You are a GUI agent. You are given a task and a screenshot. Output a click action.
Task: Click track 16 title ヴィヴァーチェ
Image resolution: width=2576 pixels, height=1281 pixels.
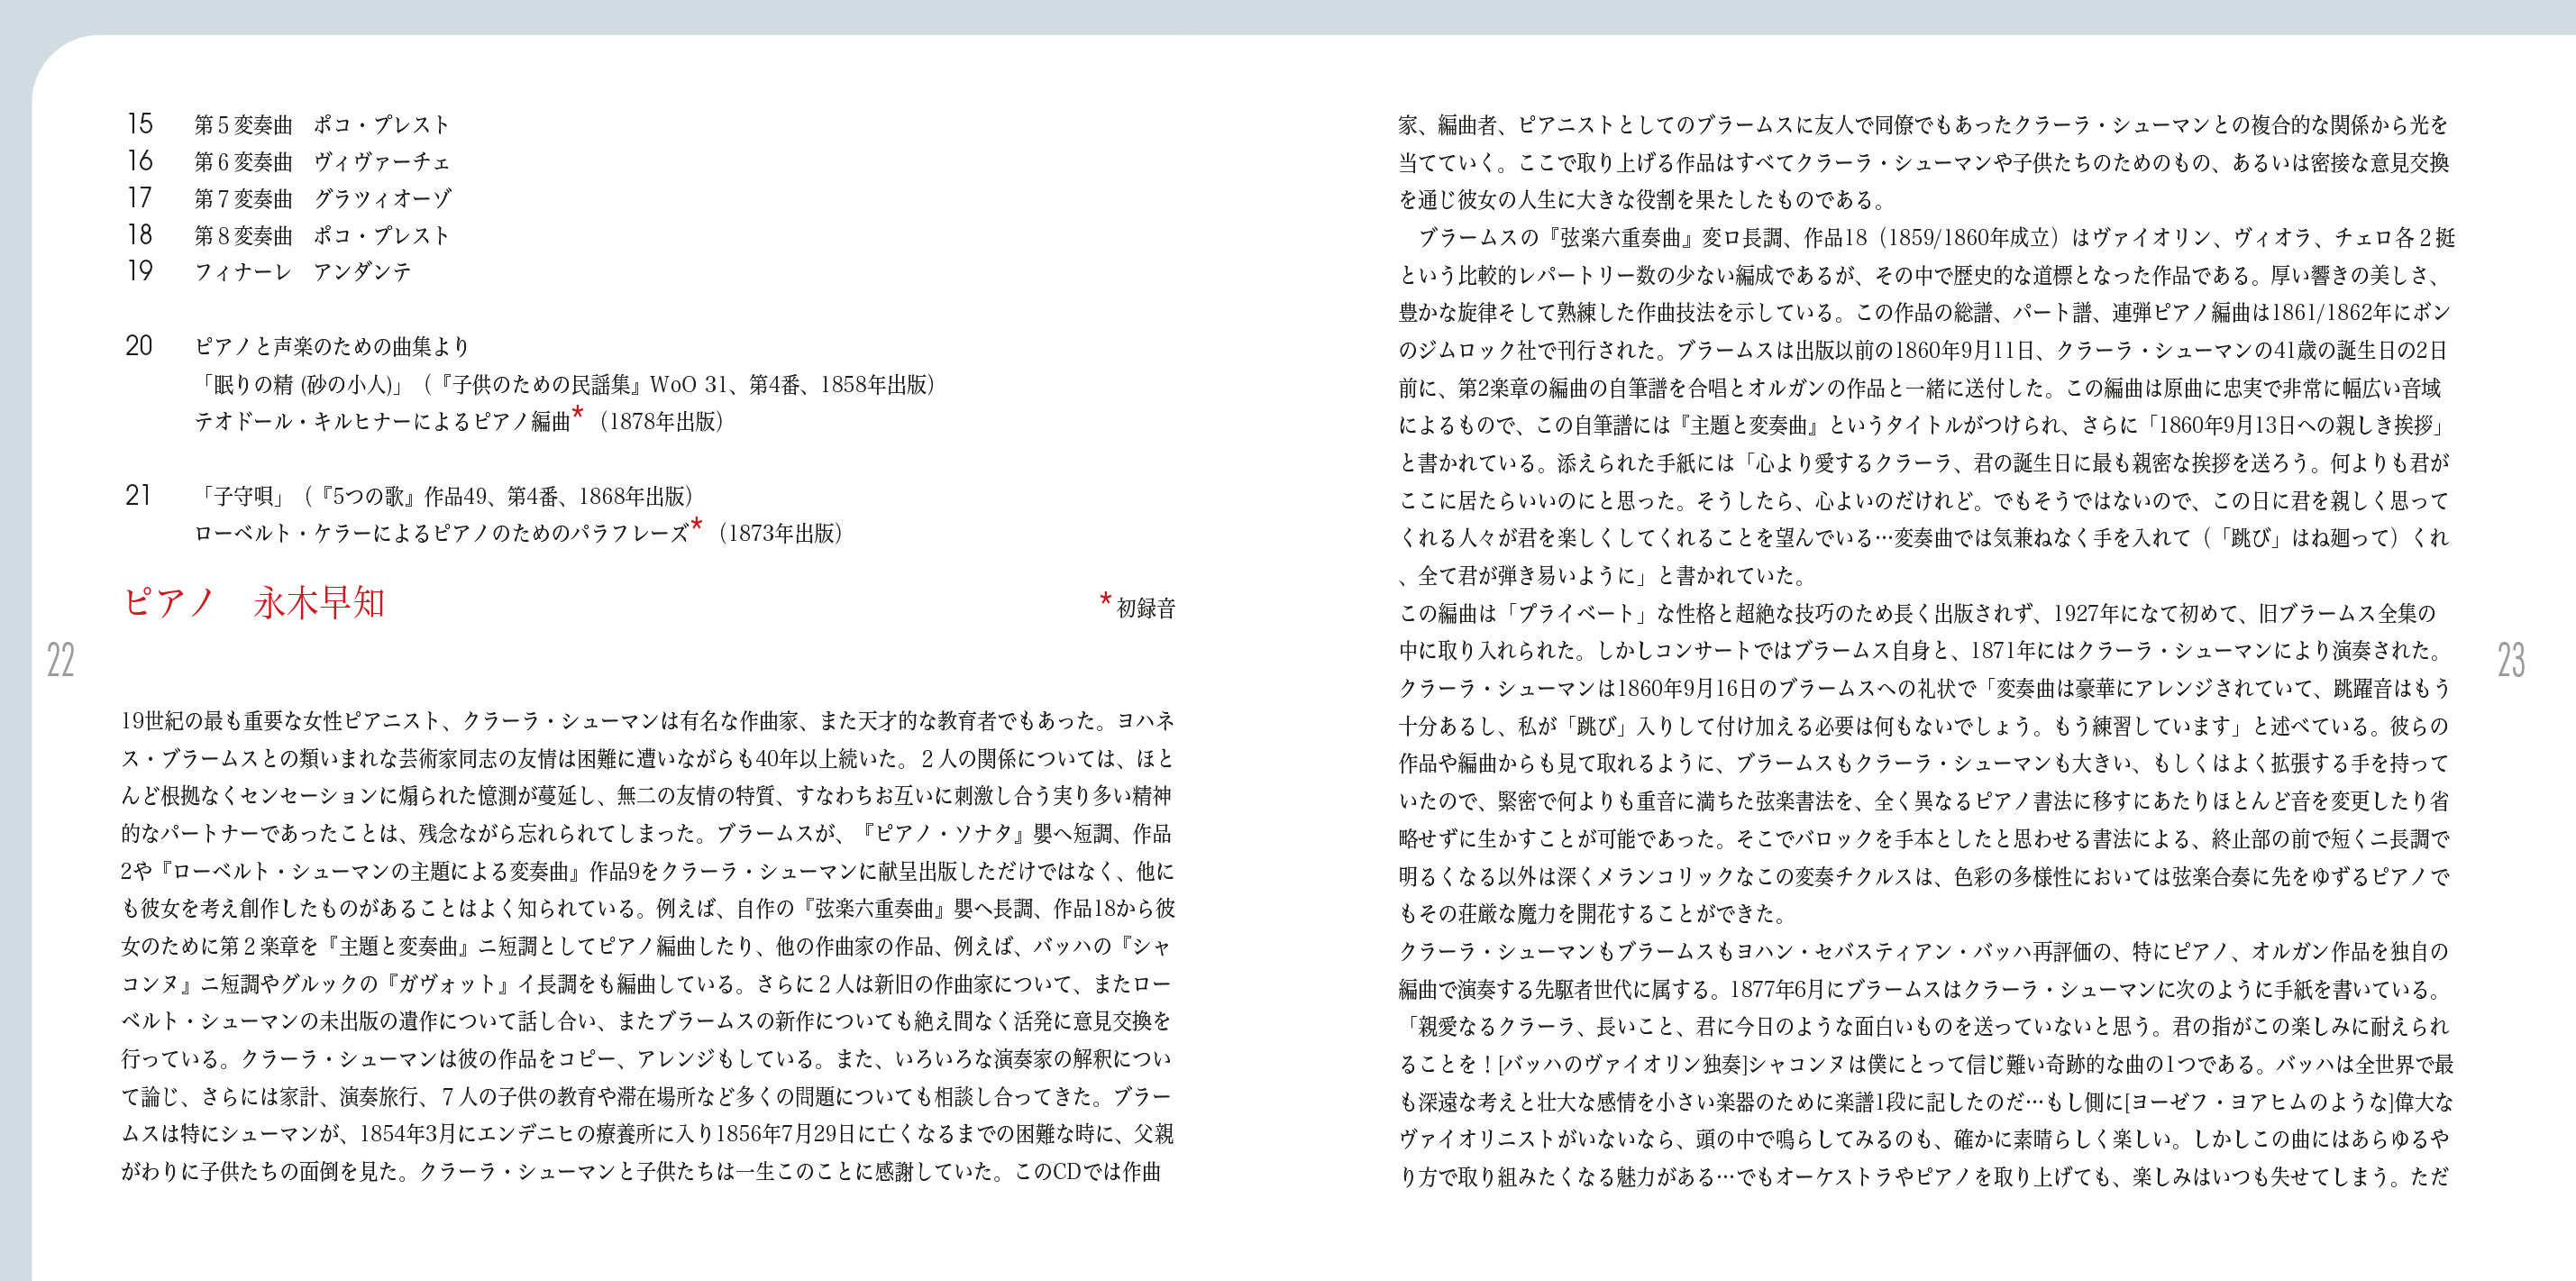click(x=381, y=162)
